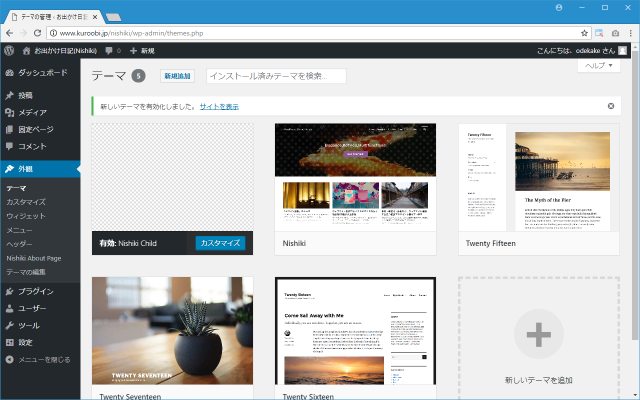Click the installed themes search field
The image size is (640, 400).
276,76
